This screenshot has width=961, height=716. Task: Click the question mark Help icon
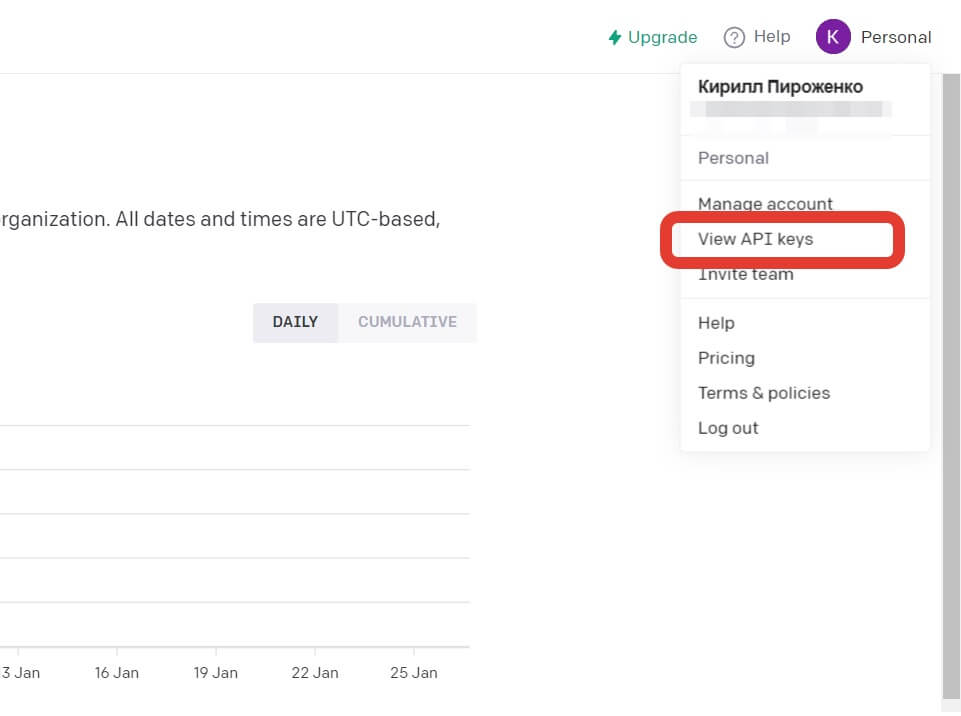pos(735,38)
